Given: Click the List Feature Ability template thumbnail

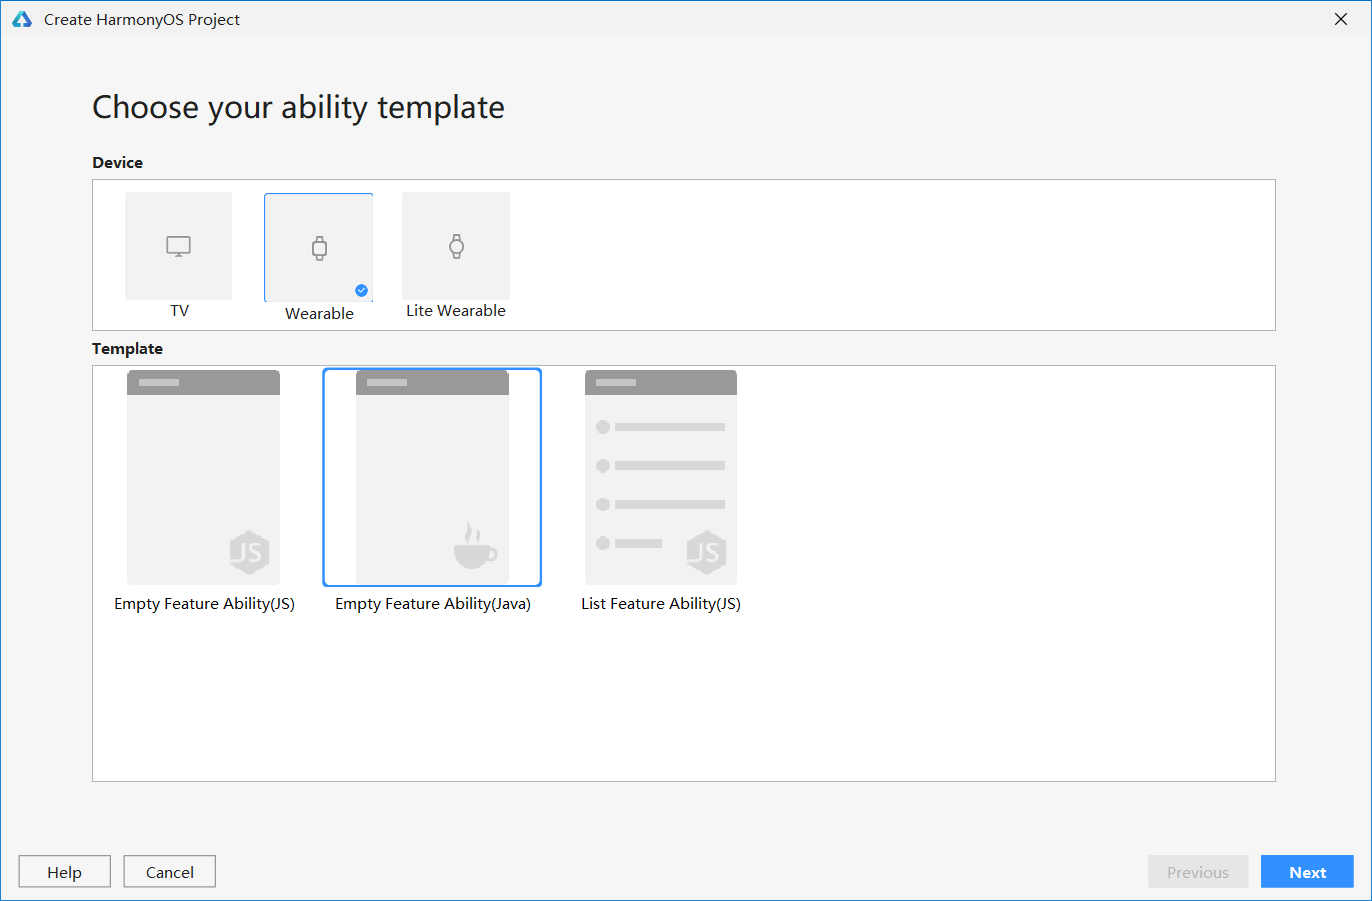Looking at the screenshot, I should (x=660, y=477).
